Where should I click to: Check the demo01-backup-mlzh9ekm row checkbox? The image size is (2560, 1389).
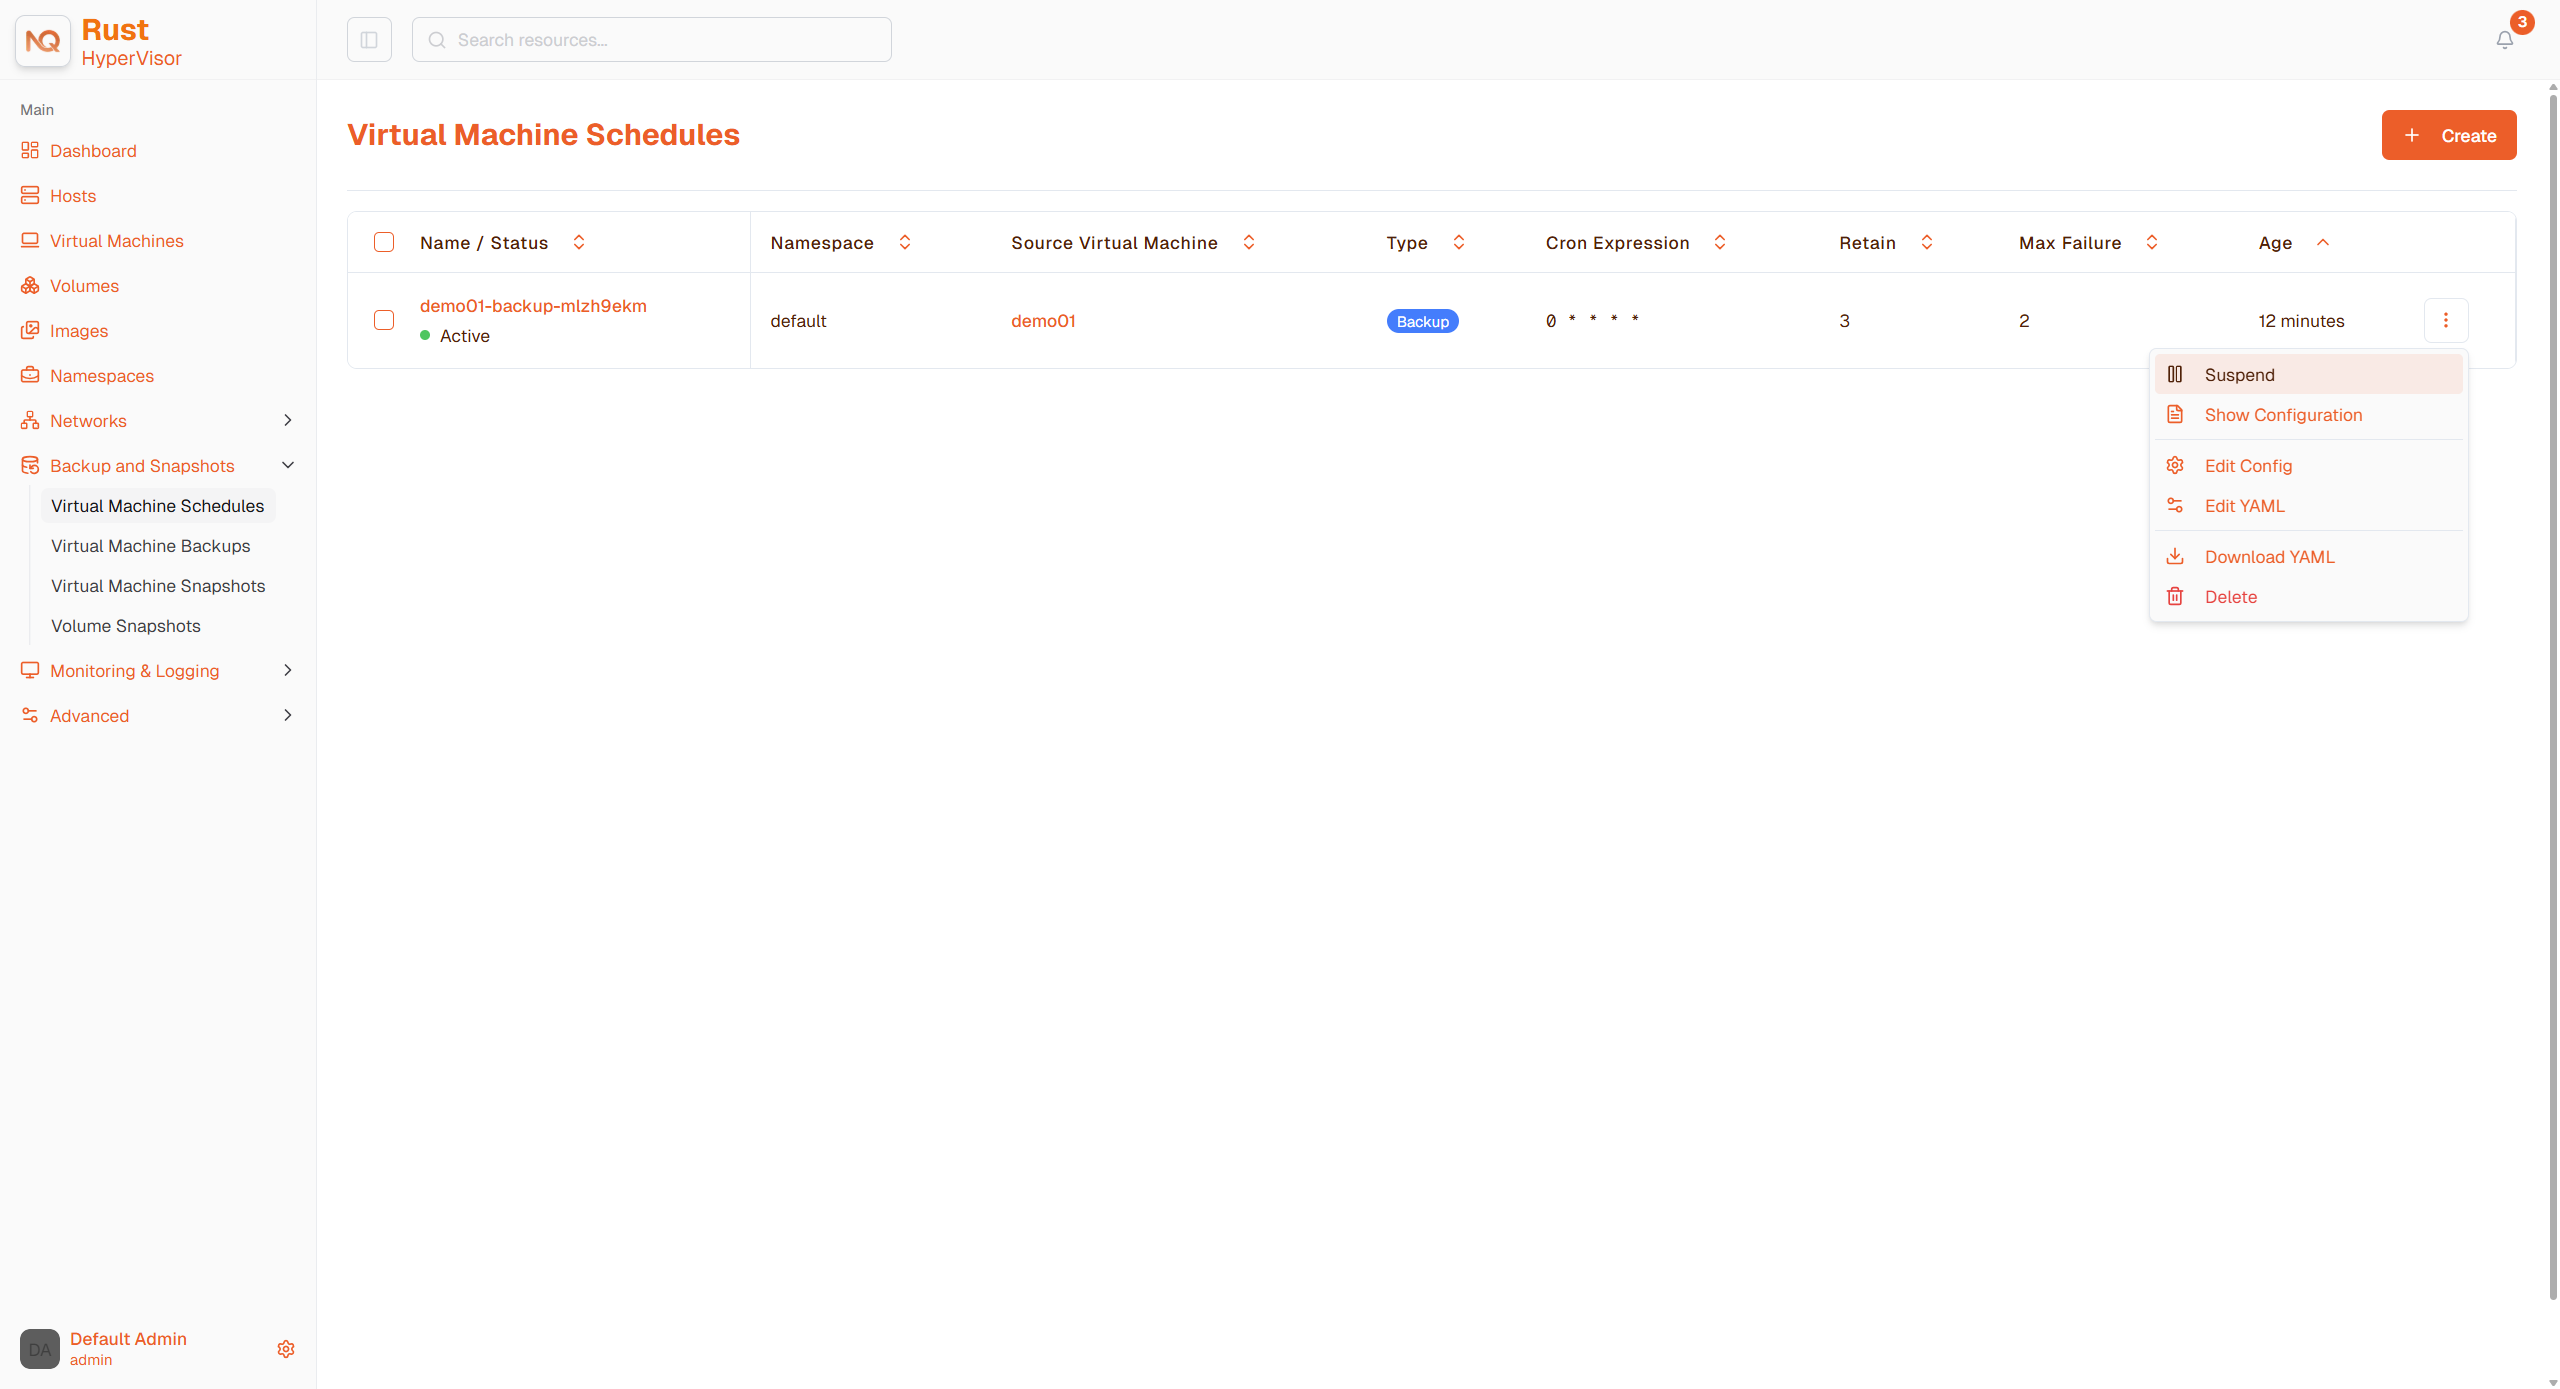(384, 320)
